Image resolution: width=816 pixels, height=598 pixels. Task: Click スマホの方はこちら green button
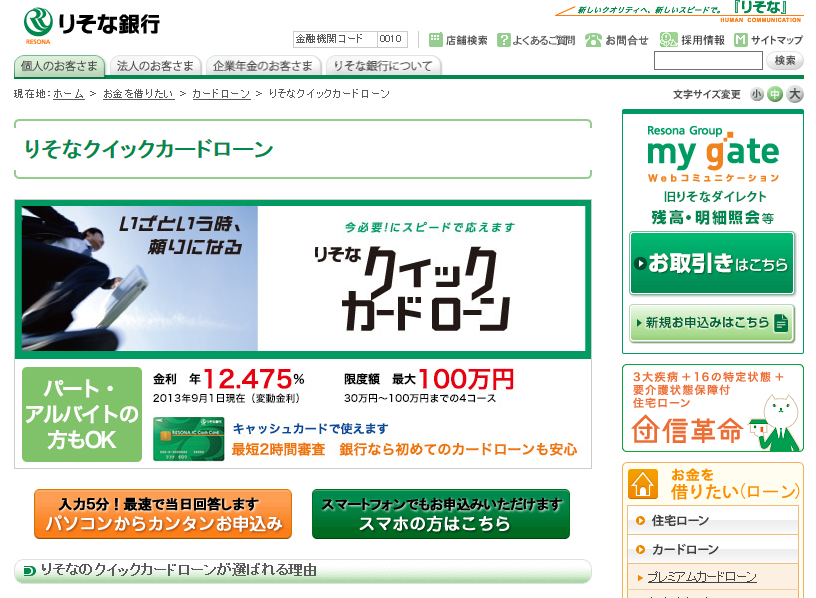441,514
